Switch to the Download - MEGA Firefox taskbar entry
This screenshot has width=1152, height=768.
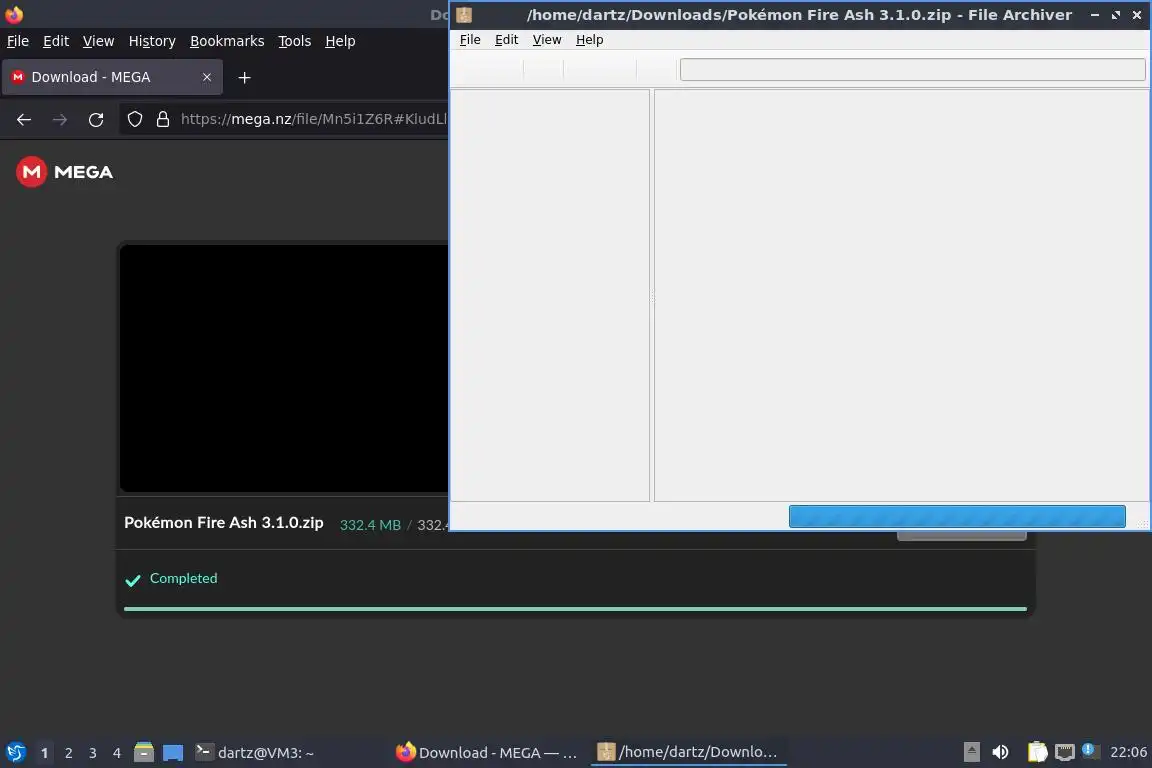(x=486, y=752)
